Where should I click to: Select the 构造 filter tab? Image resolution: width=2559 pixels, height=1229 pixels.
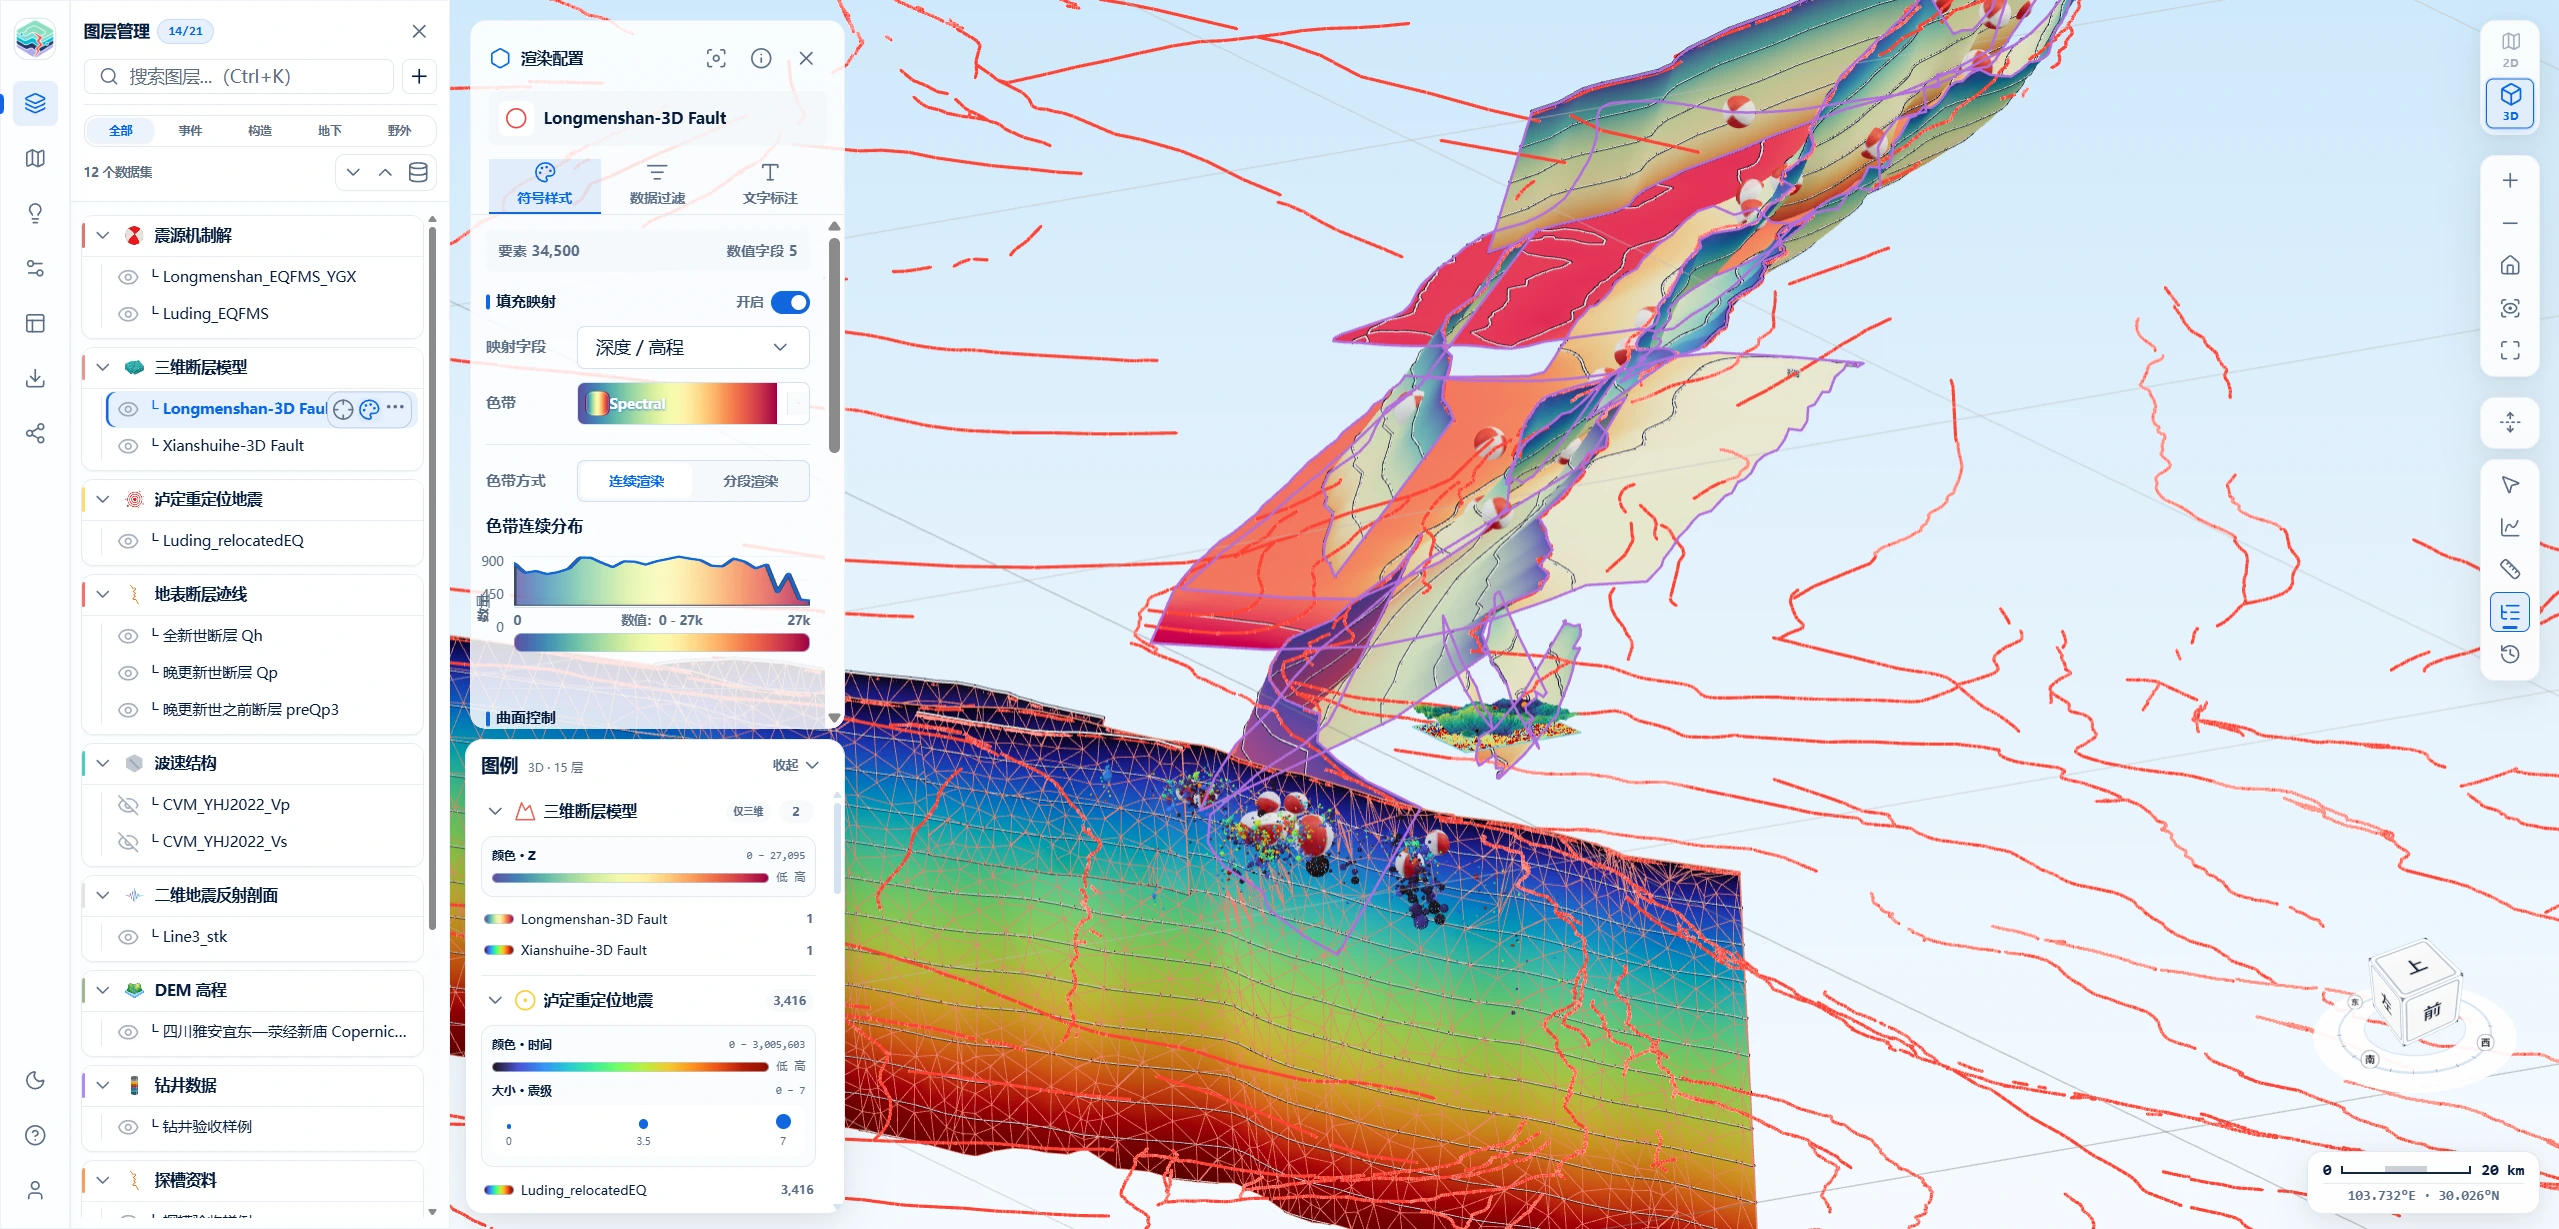(x=260, y=130)
